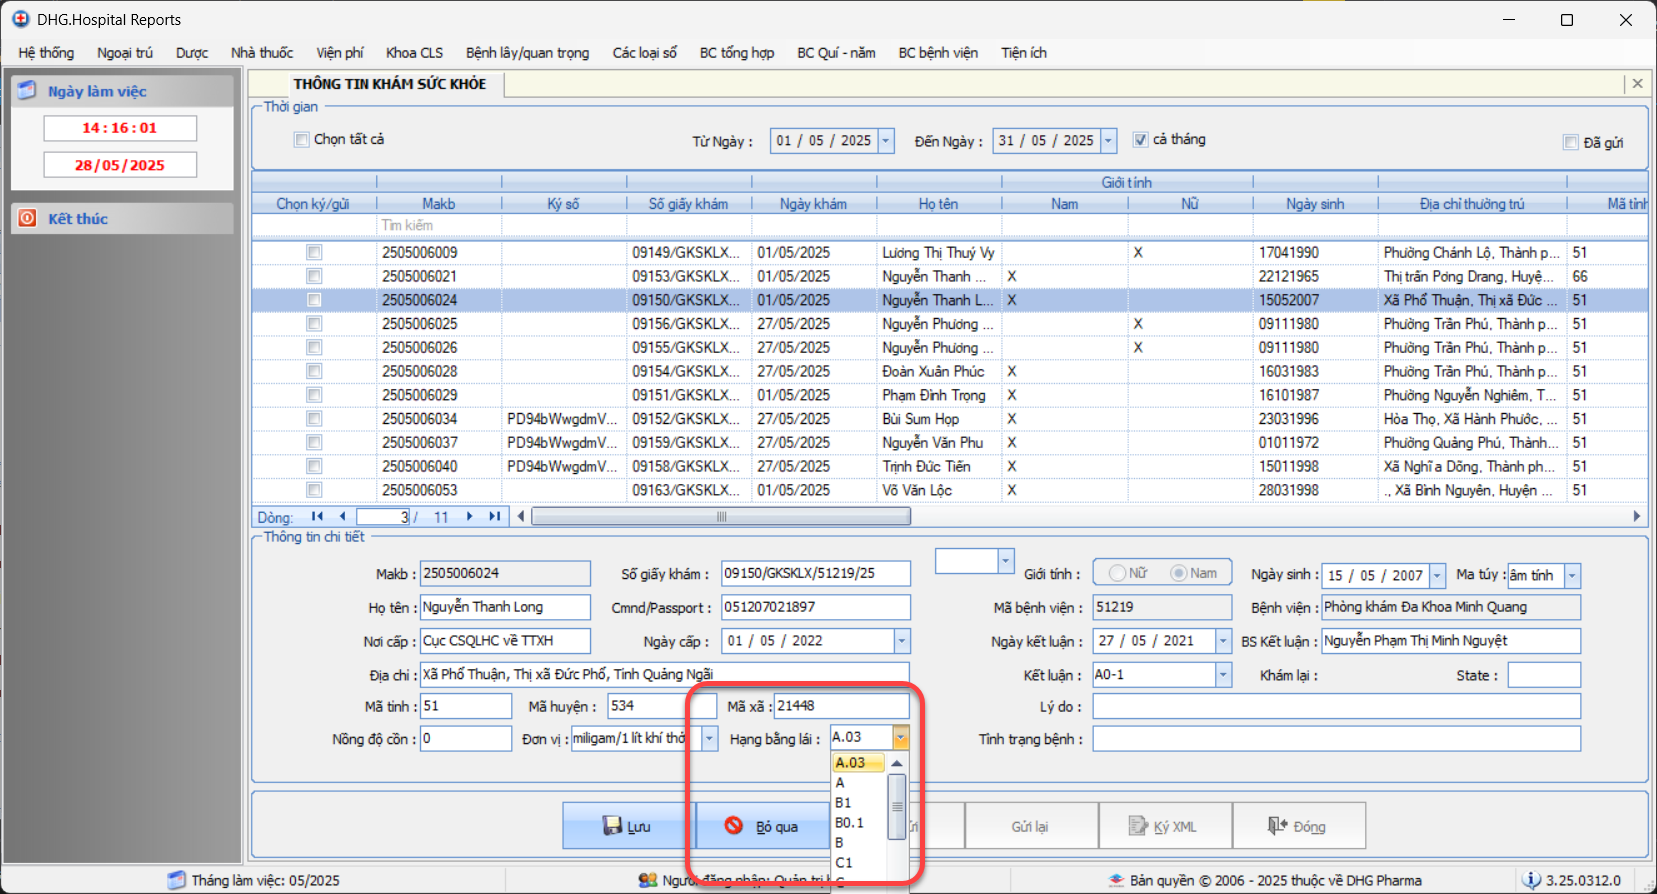Choose B1 in the license class list
1657x894 pixels.
(859, 803)
